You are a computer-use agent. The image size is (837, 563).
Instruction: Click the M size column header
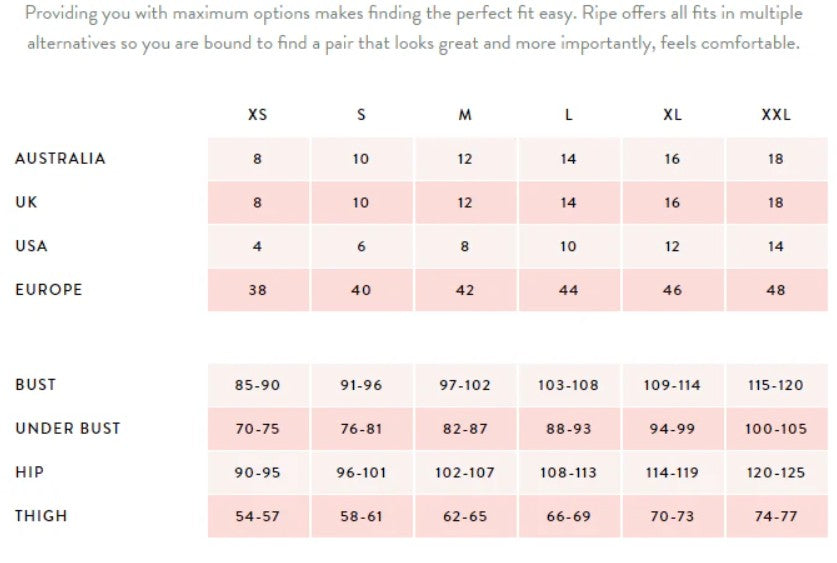465,115
